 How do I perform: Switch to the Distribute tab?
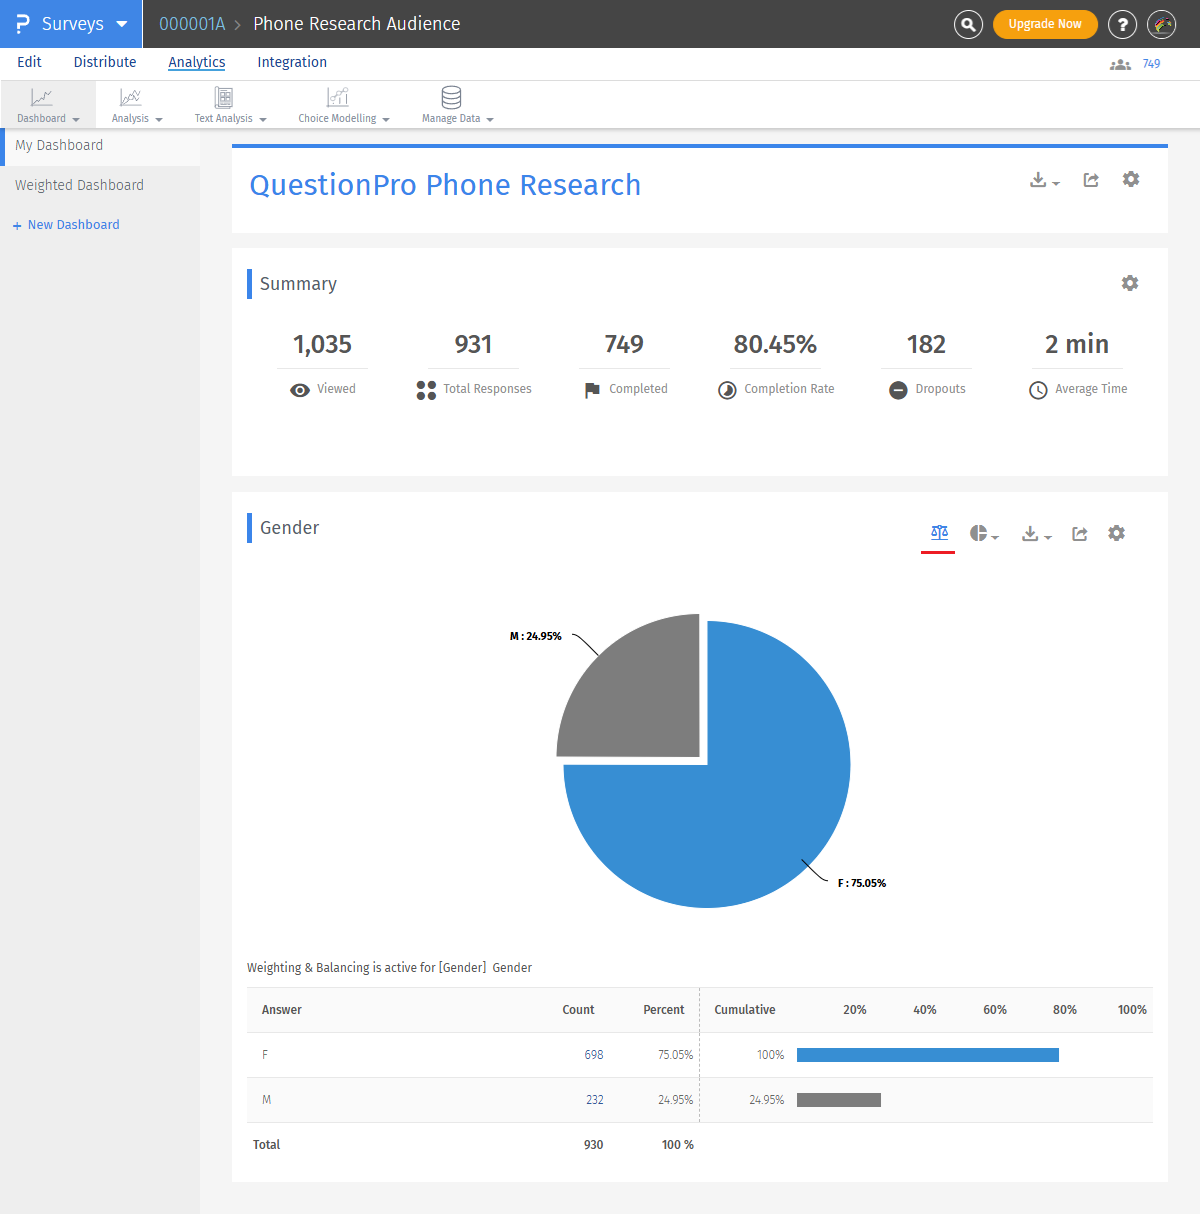tap(105, 62)
